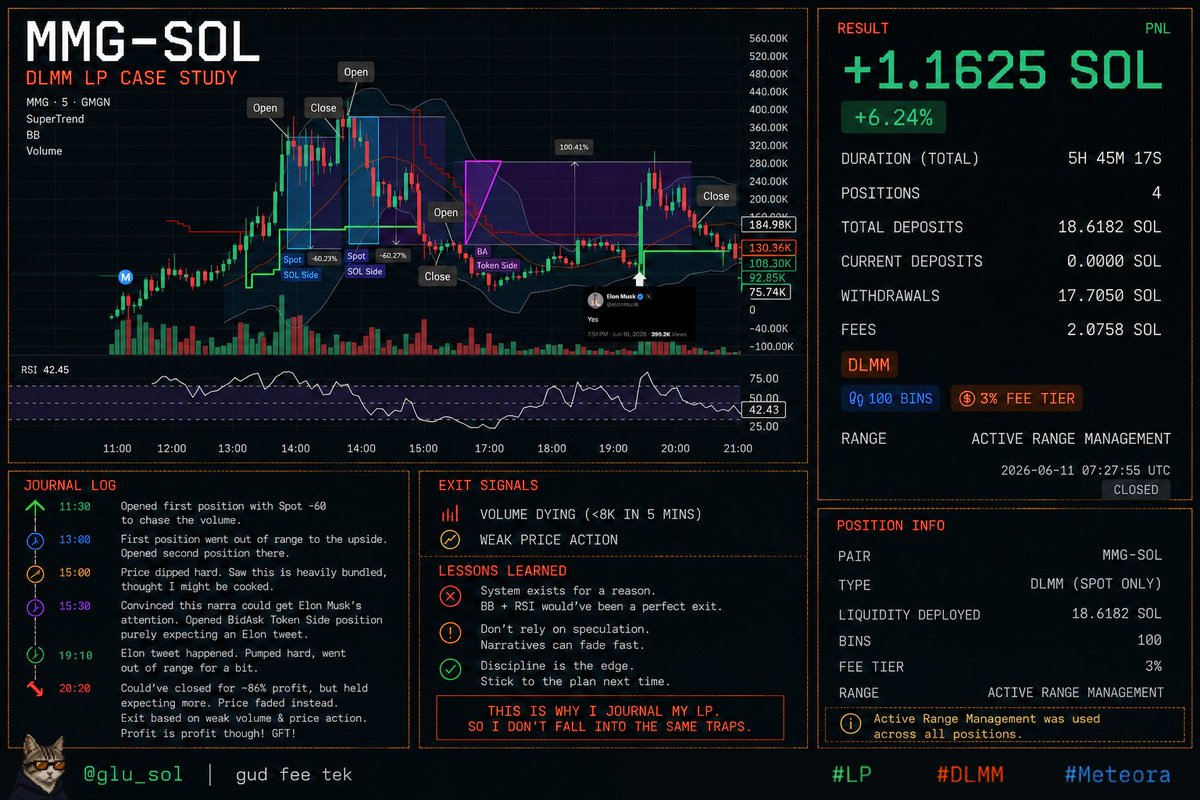Click the info icon in Active Range note
Image resolution: width=1200 pixels, height=800 pixels.
(849, 725)
